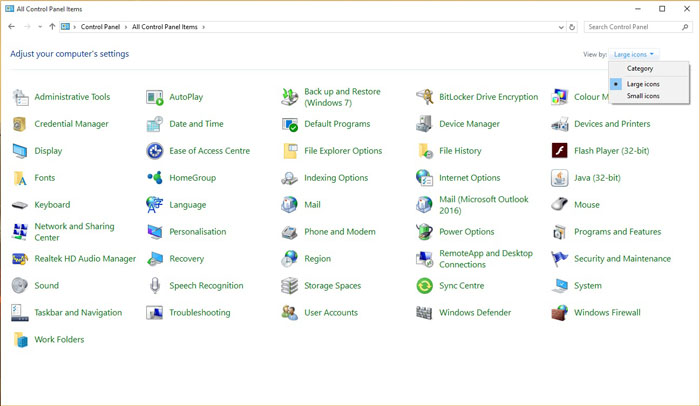Click the Windows Firewall icon
Screen dimensions: 700x406
[x=559, y=313]
